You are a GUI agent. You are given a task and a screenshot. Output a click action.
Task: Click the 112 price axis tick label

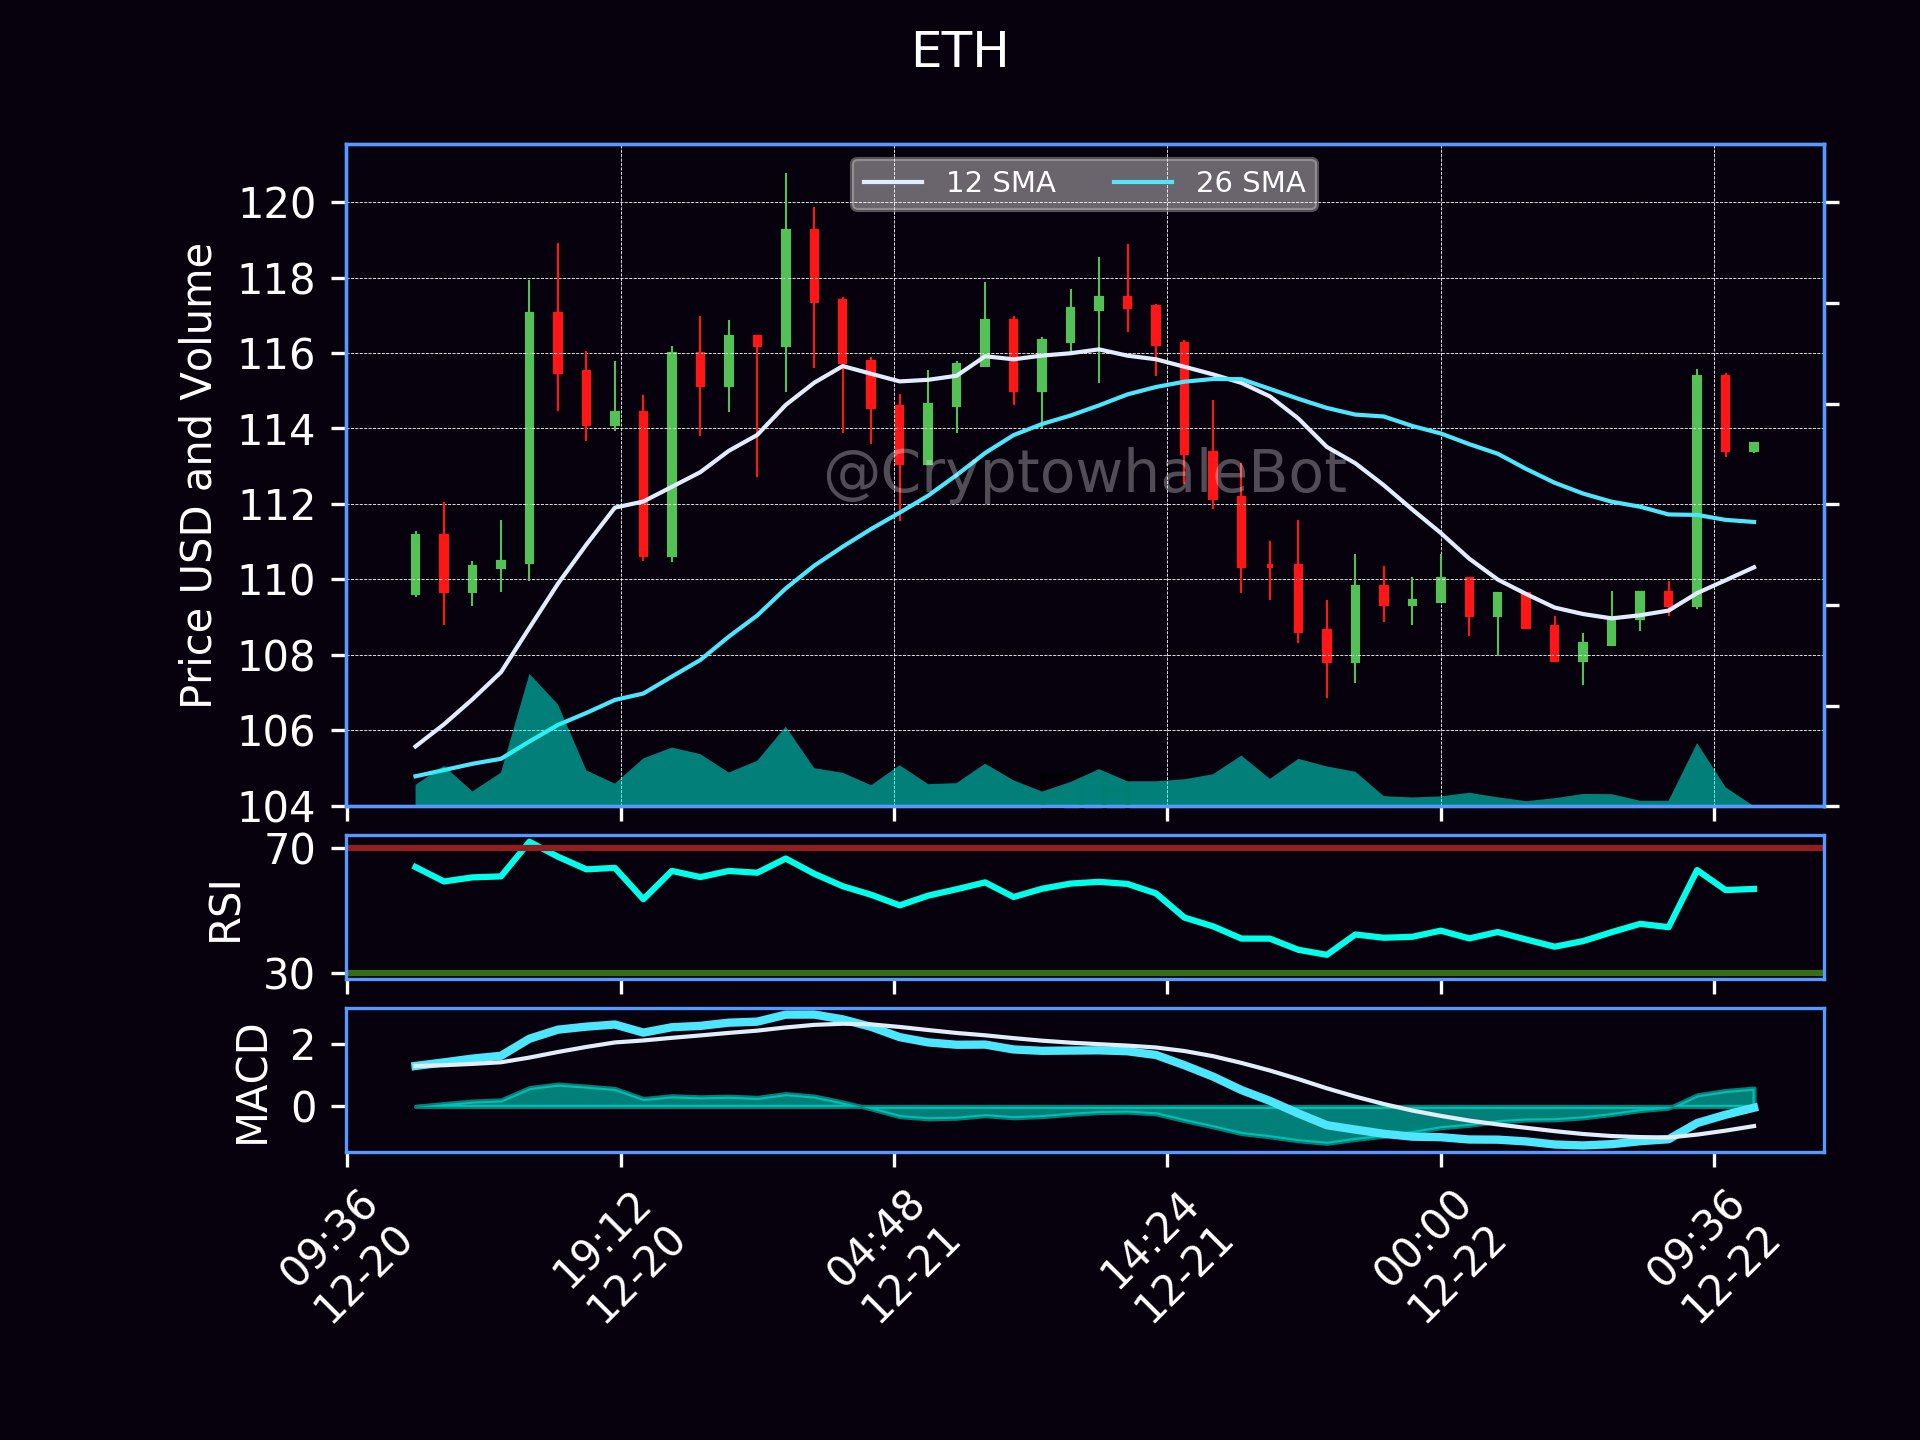(x=276, y=506)
